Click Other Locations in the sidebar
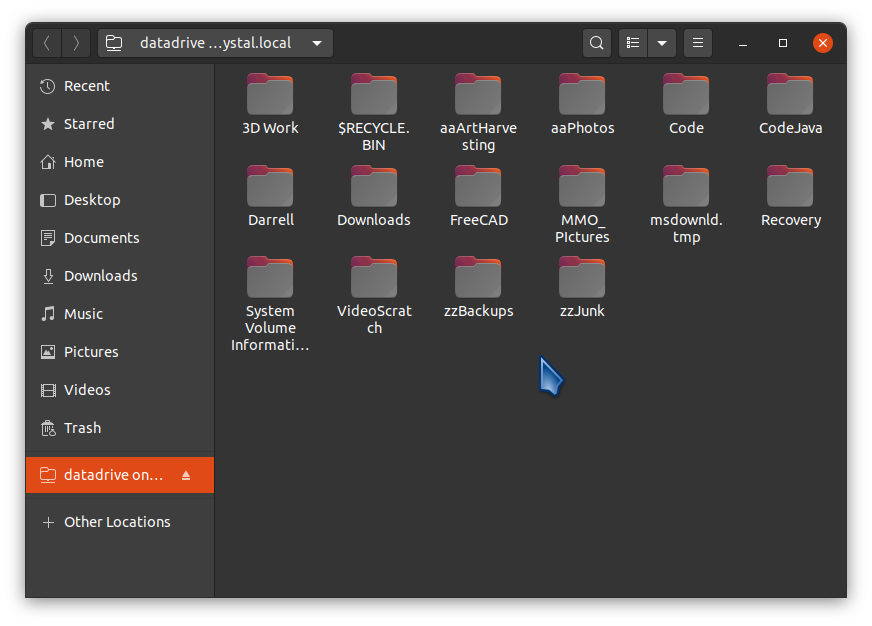The height and width of the screenshot is (626, 872). [x=116, y=522]
